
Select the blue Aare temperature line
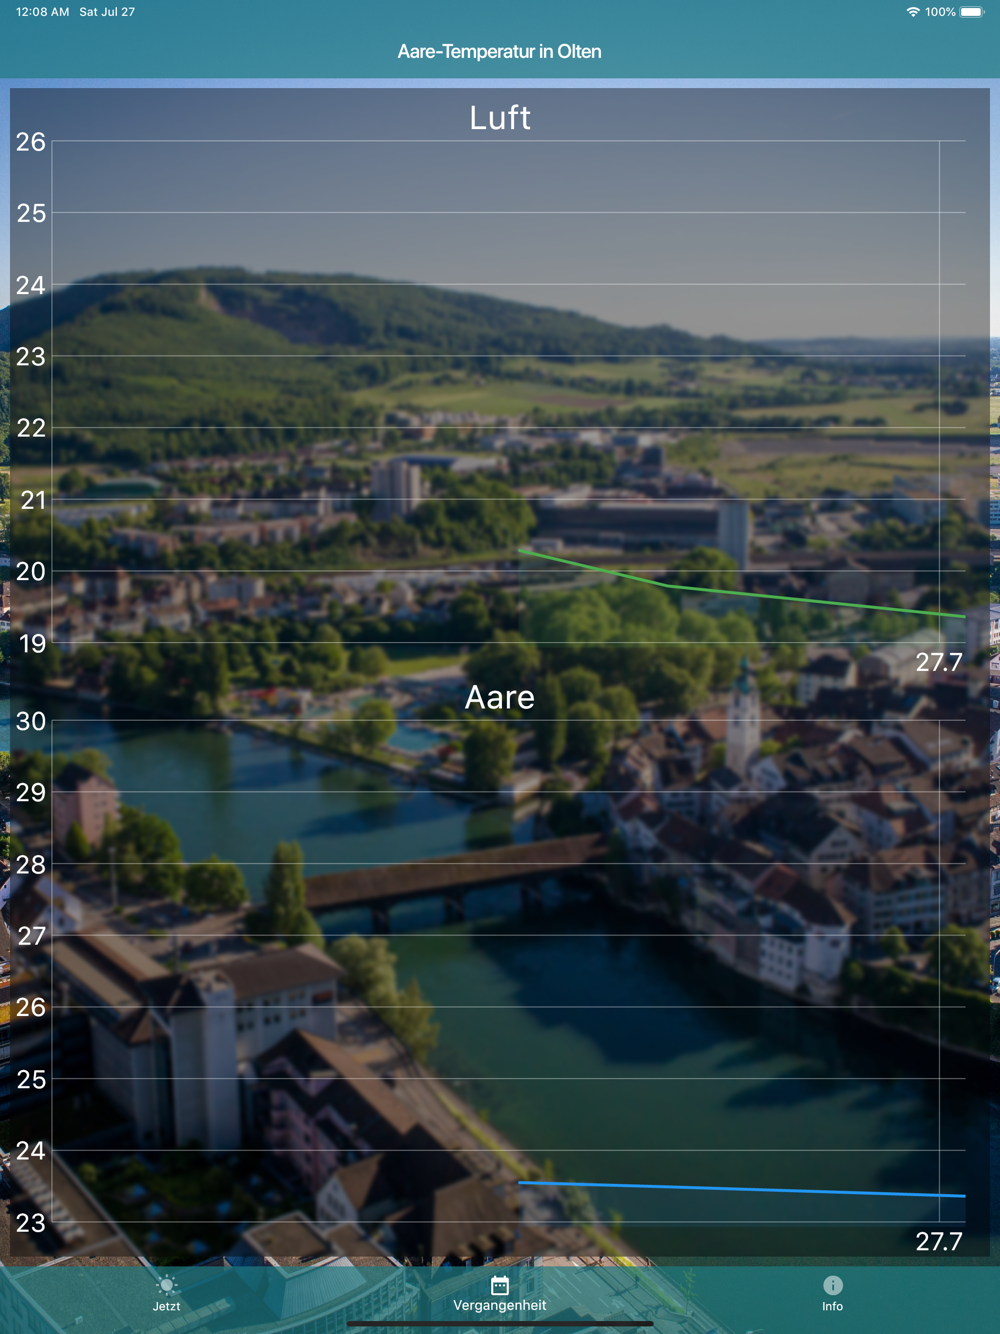pyautogui.click(x=741, y=1189)
